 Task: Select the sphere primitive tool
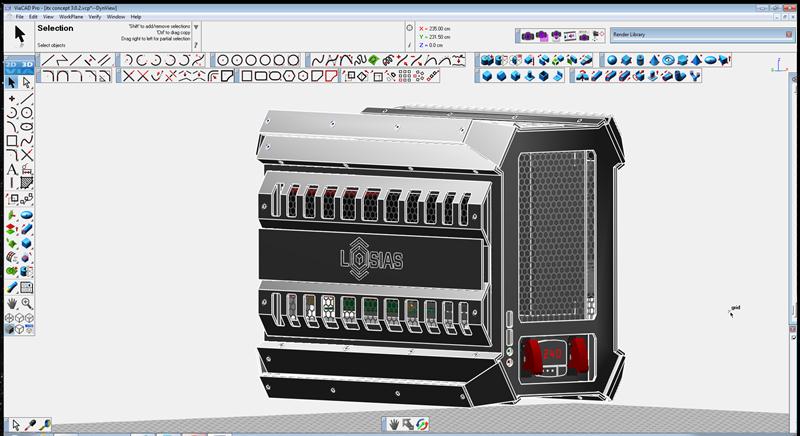[x=612, y=60]
